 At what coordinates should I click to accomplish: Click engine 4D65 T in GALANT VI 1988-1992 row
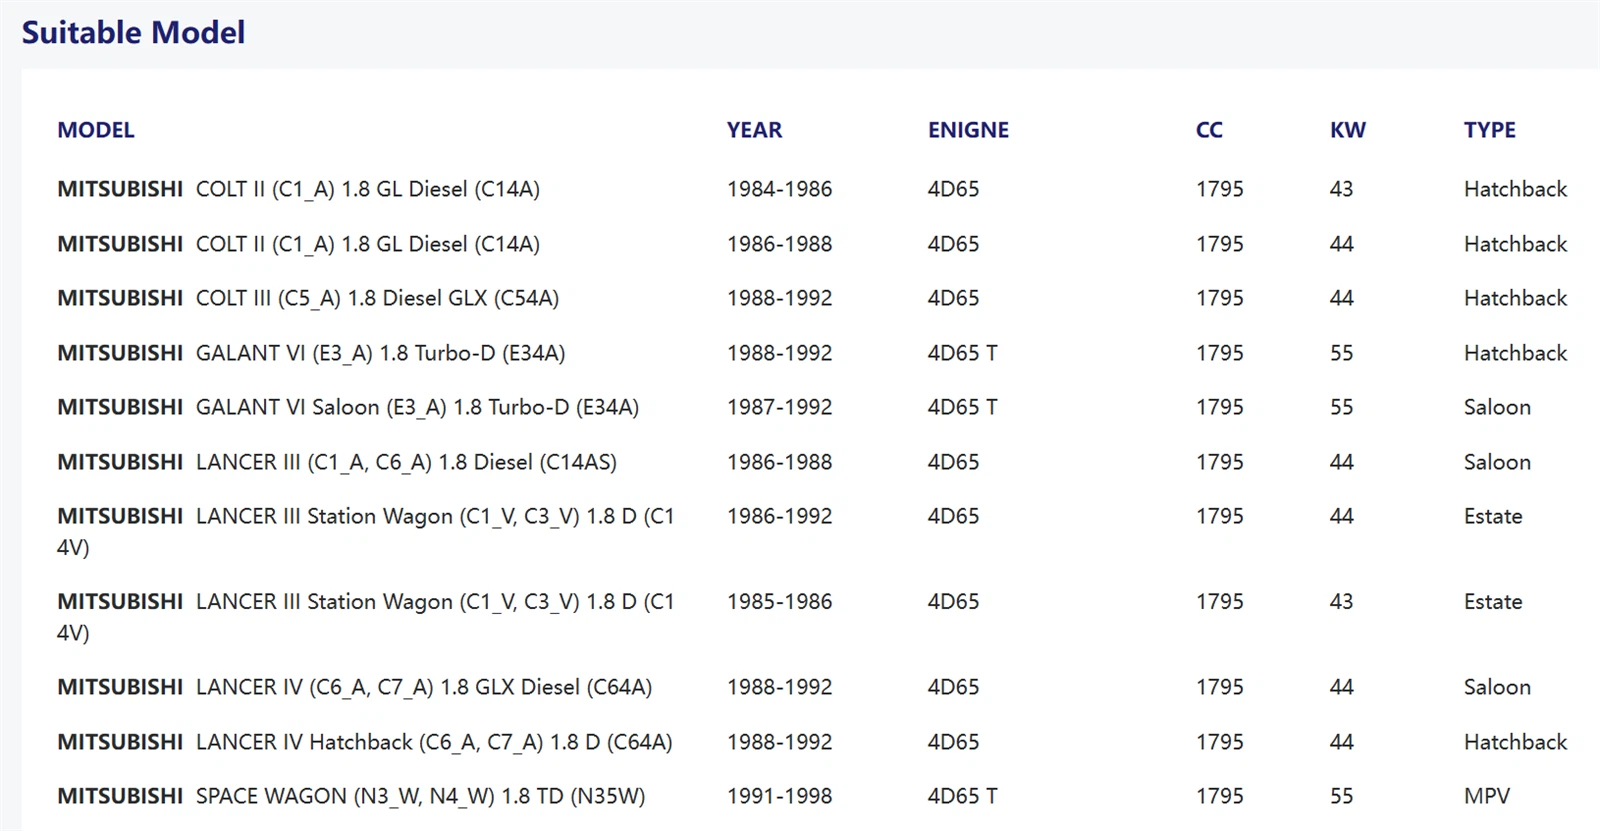(962, 353)
